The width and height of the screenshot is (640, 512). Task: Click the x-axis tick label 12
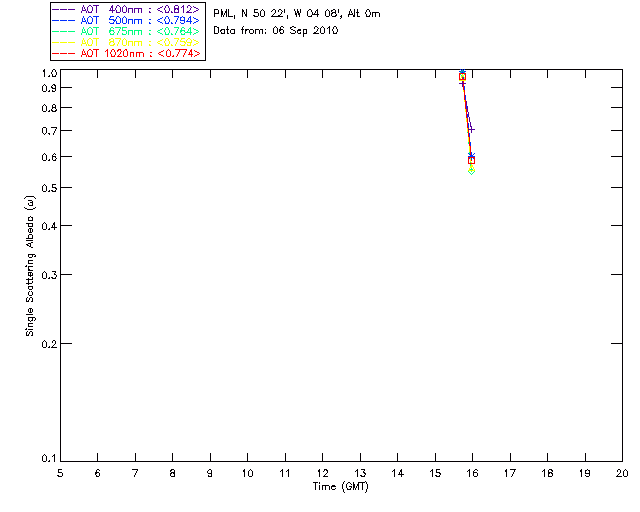point(322,473)
